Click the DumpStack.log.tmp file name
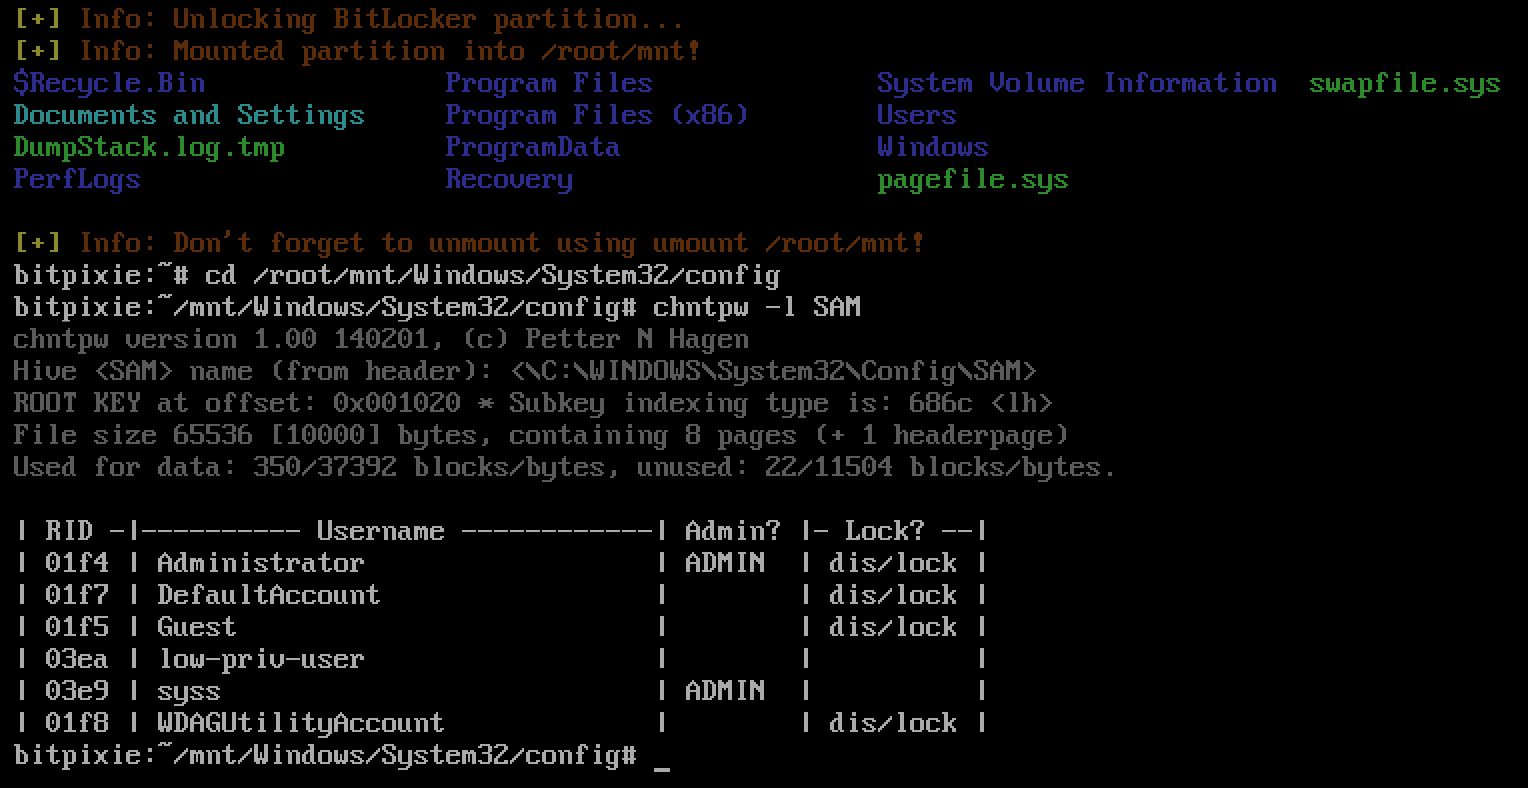This screenshot has height=788, width=1528. pos(149,147)
